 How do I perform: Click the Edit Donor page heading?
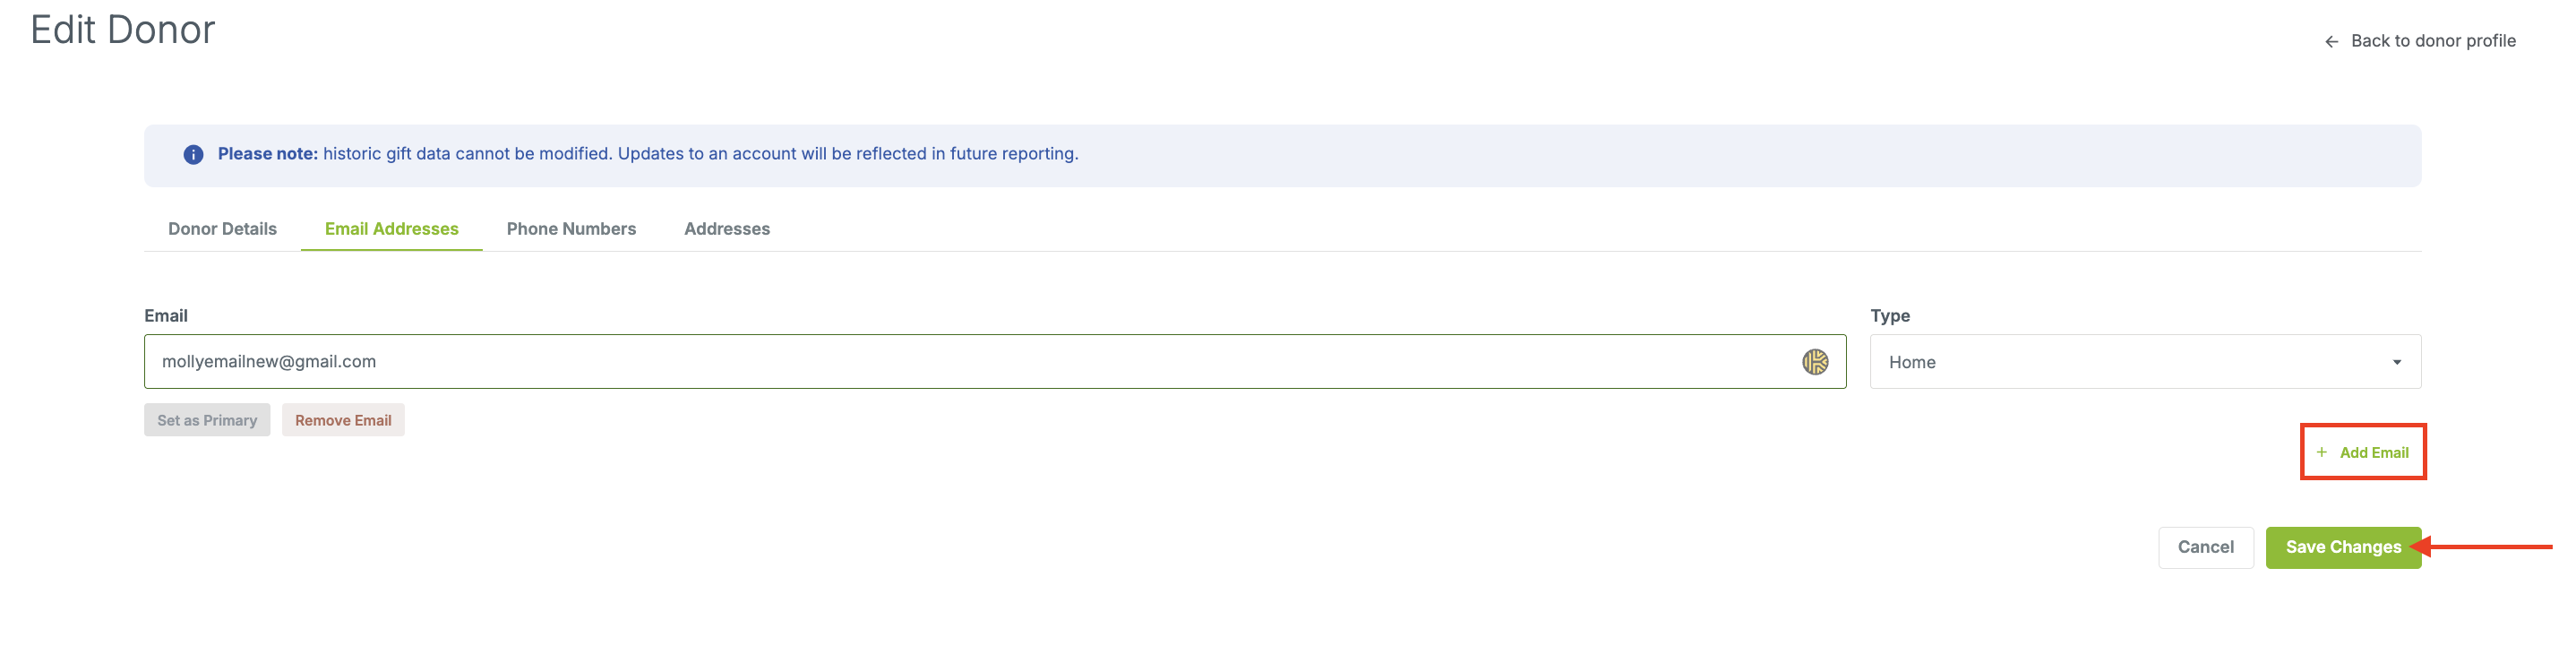123,29
